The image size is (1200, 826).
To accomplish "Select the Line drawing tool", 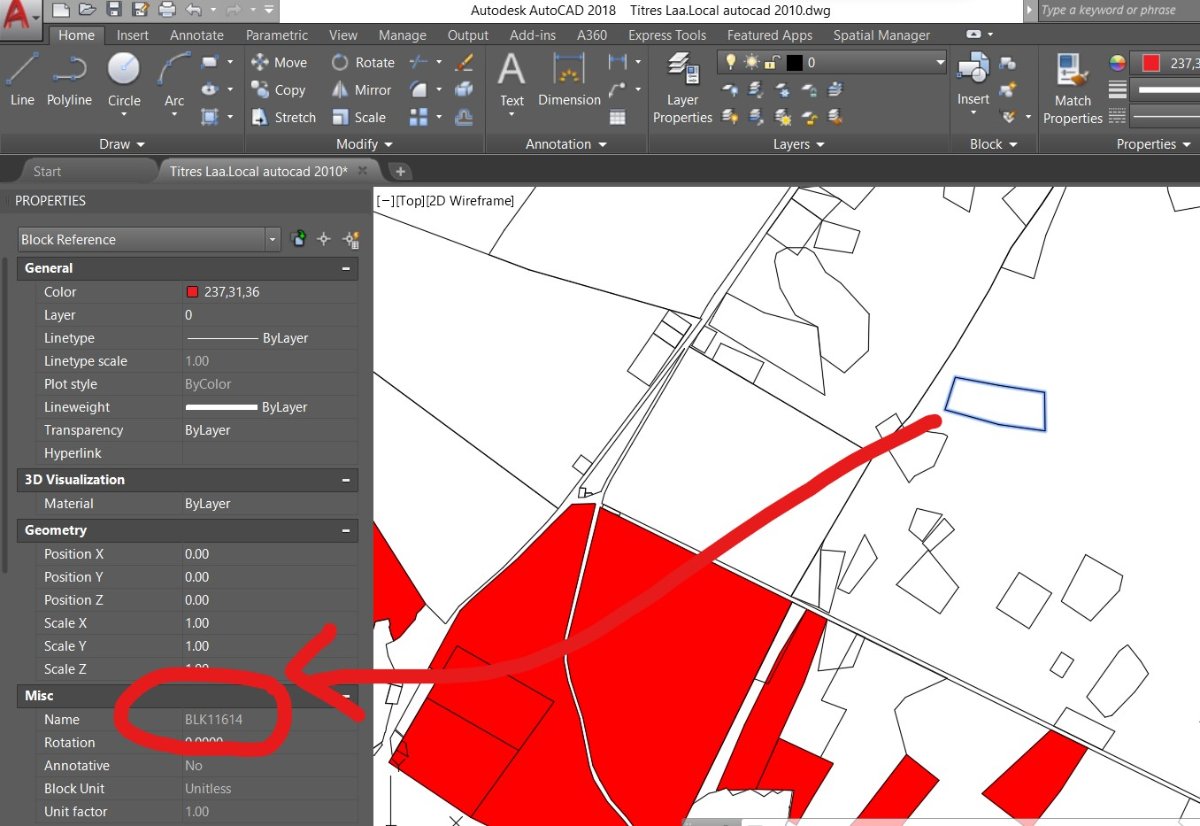I will tap(22, 78).
